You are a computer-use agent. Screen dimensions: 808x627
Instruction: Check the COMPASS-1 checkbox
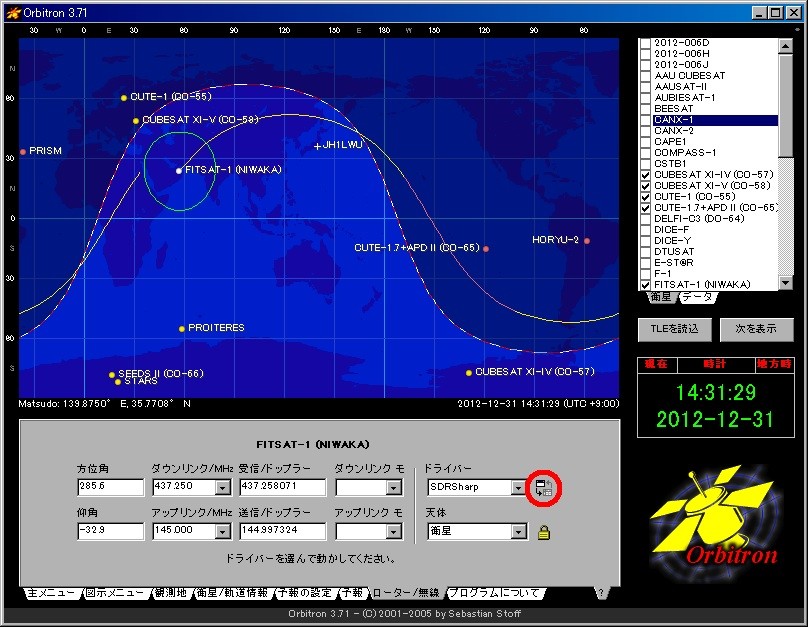645,152
